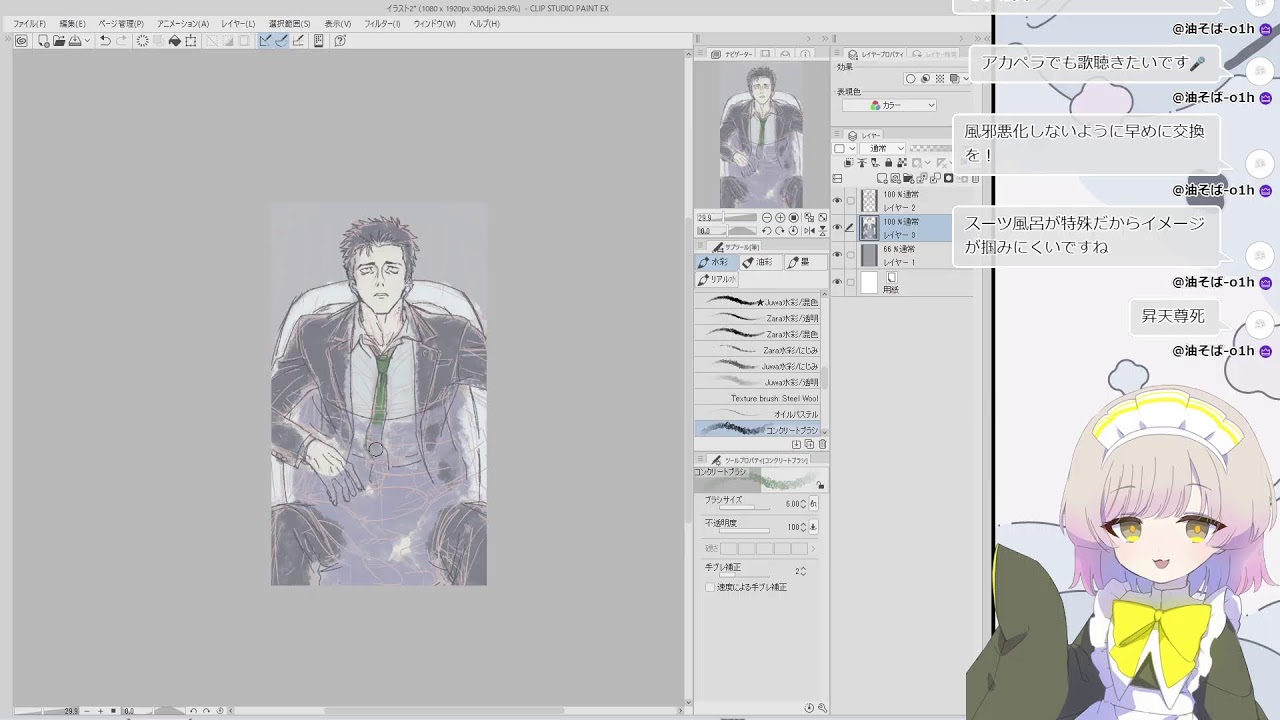Open the 通常 blending mode dropdown

coord(884,149)
